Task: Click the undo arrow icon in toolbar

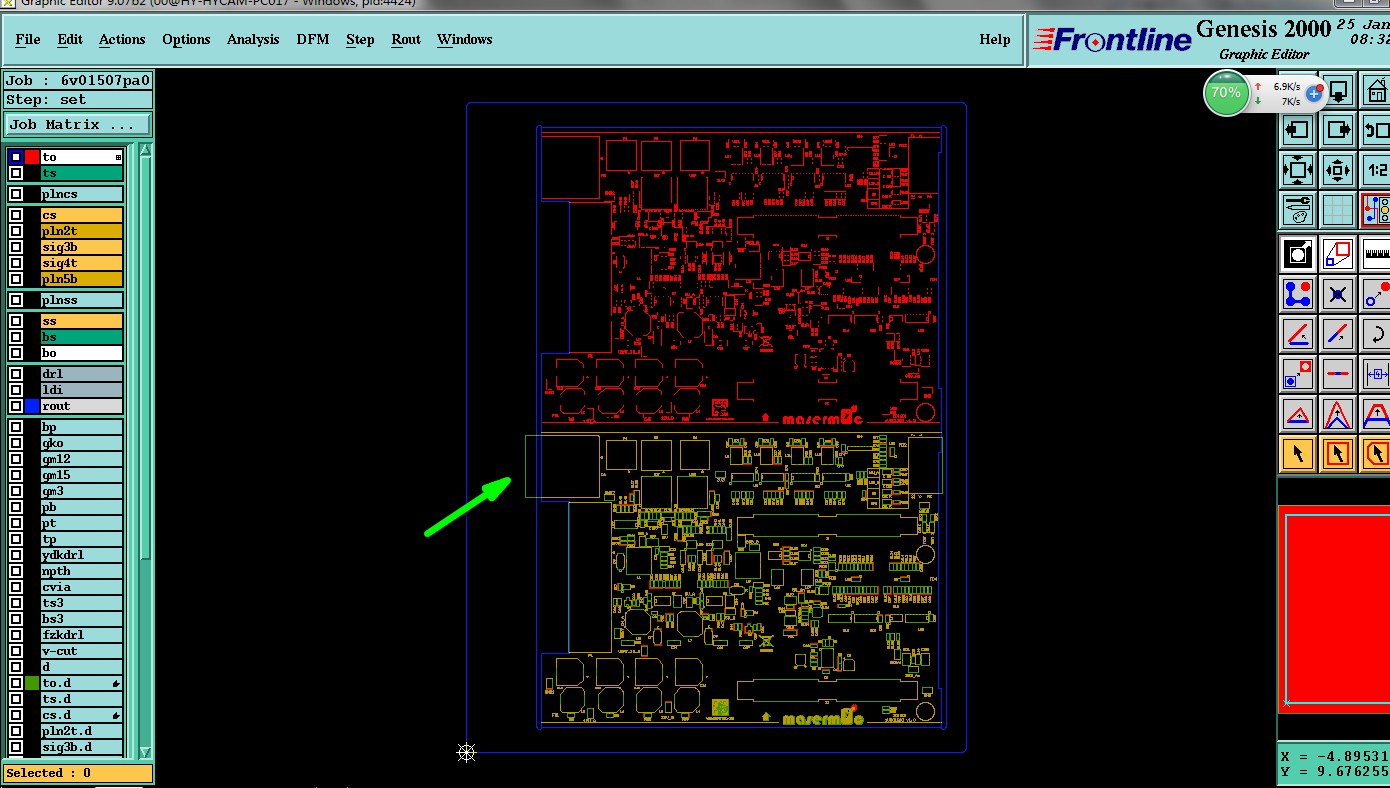Action: pos(1377,130)
